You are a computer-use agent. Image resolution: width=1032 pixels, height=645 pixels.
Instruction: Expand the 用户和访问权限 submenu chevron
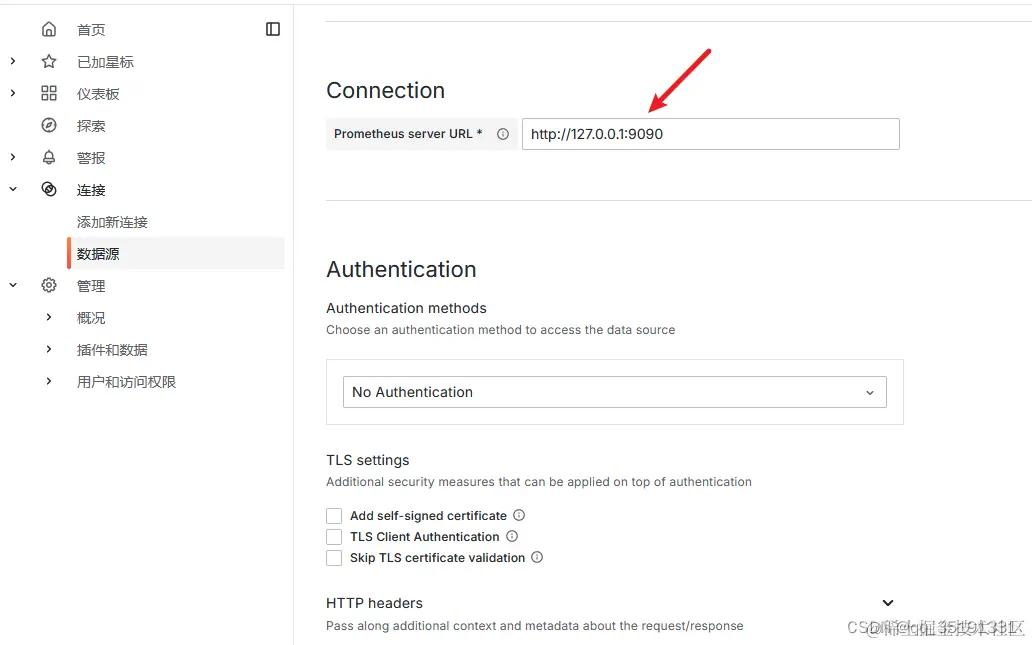click(x=49, y=381)
